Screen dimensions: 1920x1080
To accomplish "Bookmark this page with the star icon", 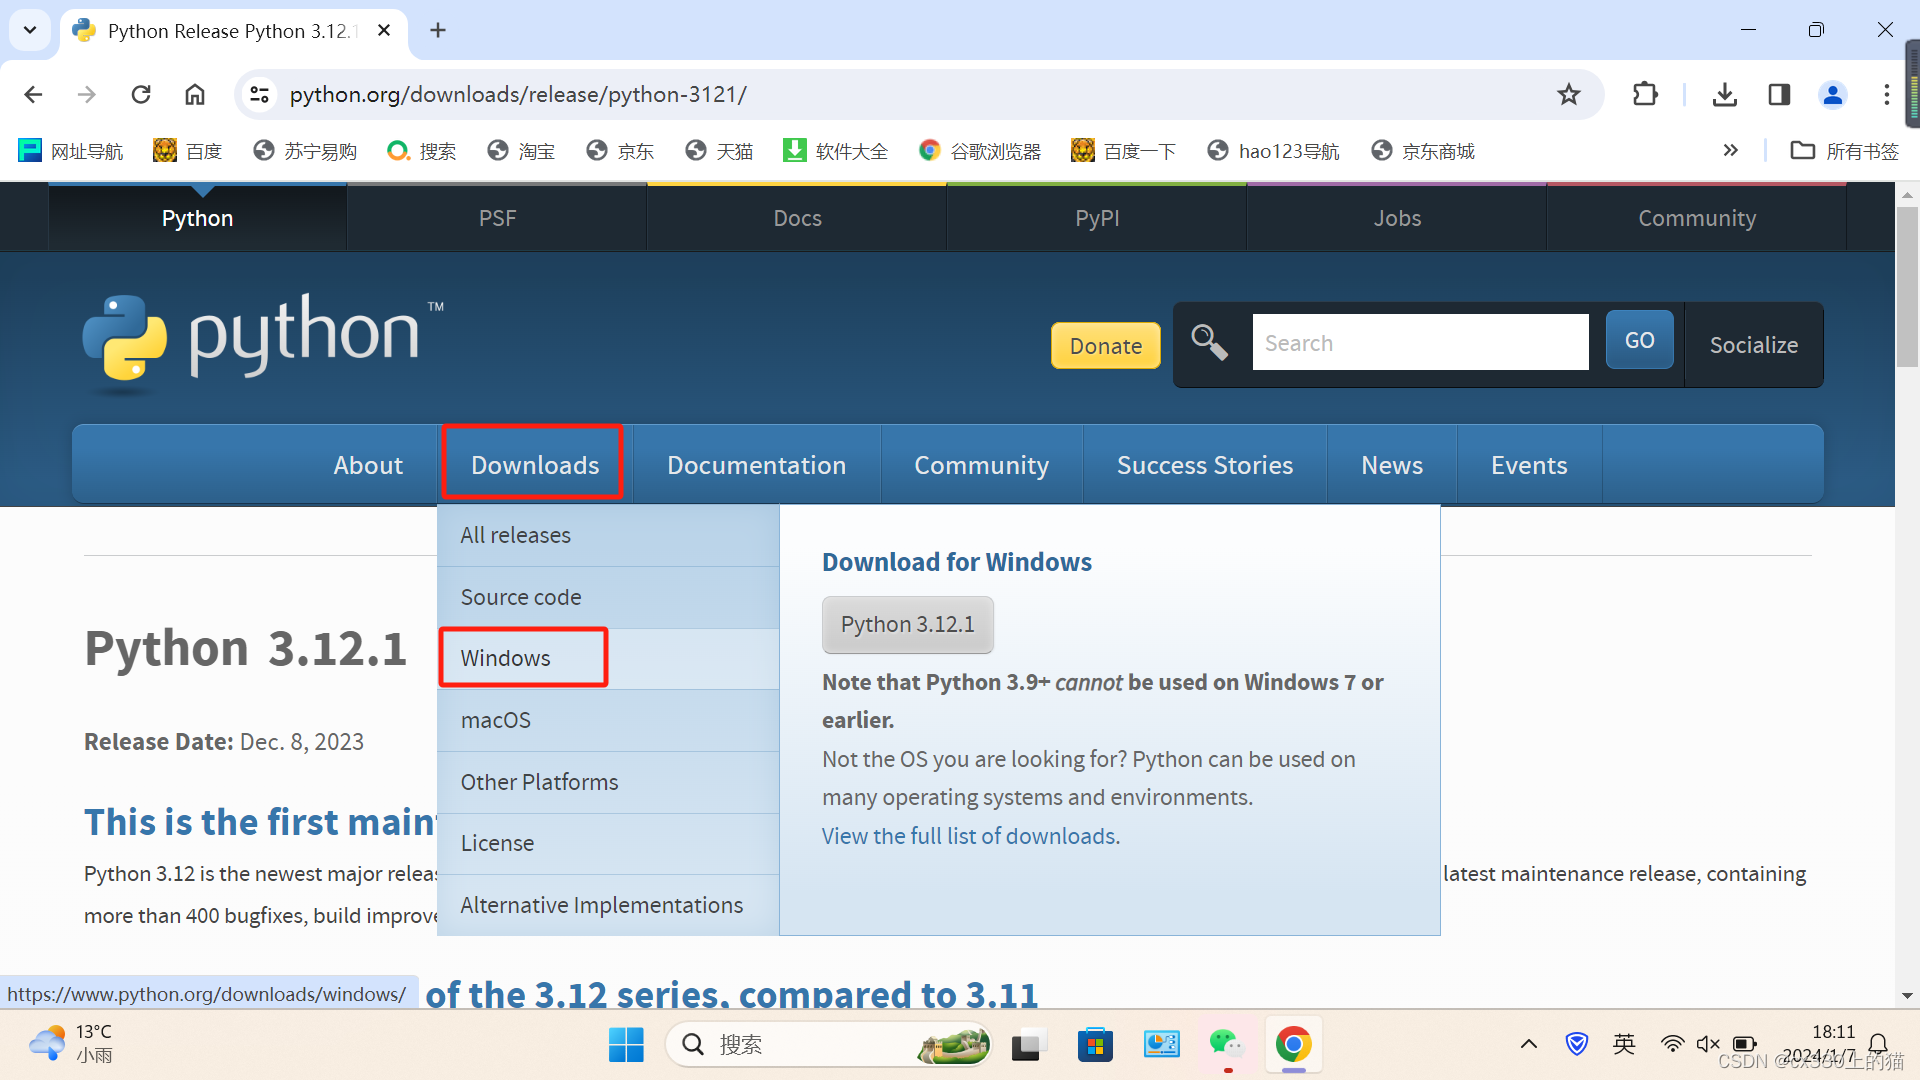I will [1568, 94].
